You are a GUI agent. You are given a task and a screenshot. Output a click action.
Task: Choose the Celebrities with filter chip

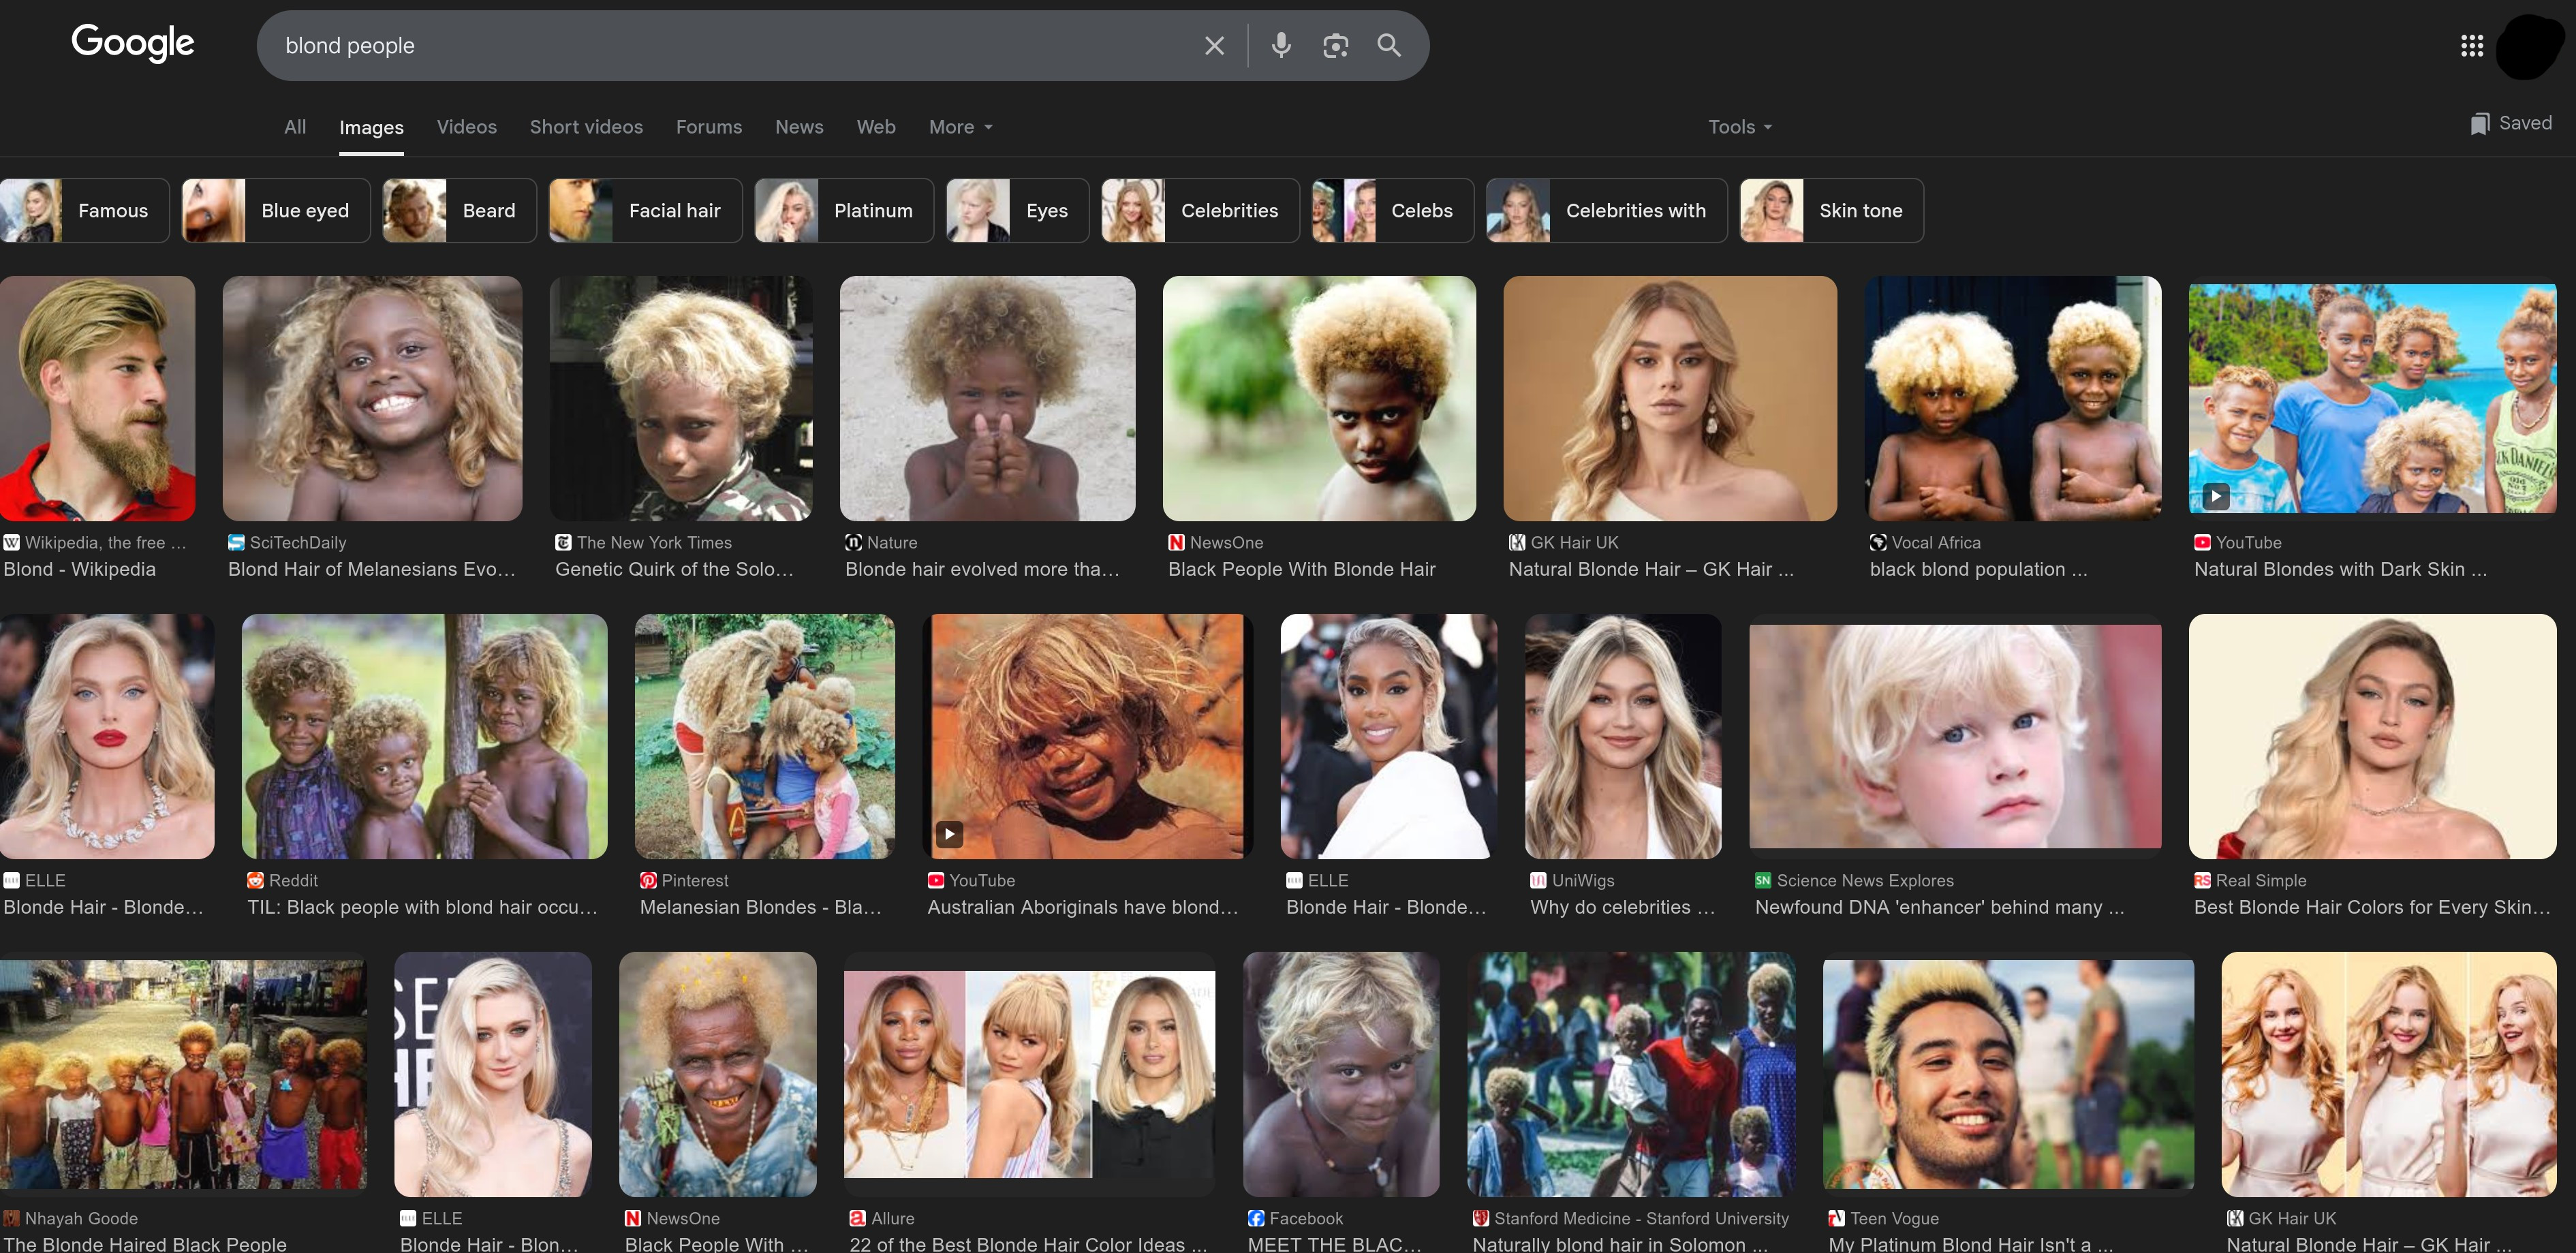tap(1607, 211)
